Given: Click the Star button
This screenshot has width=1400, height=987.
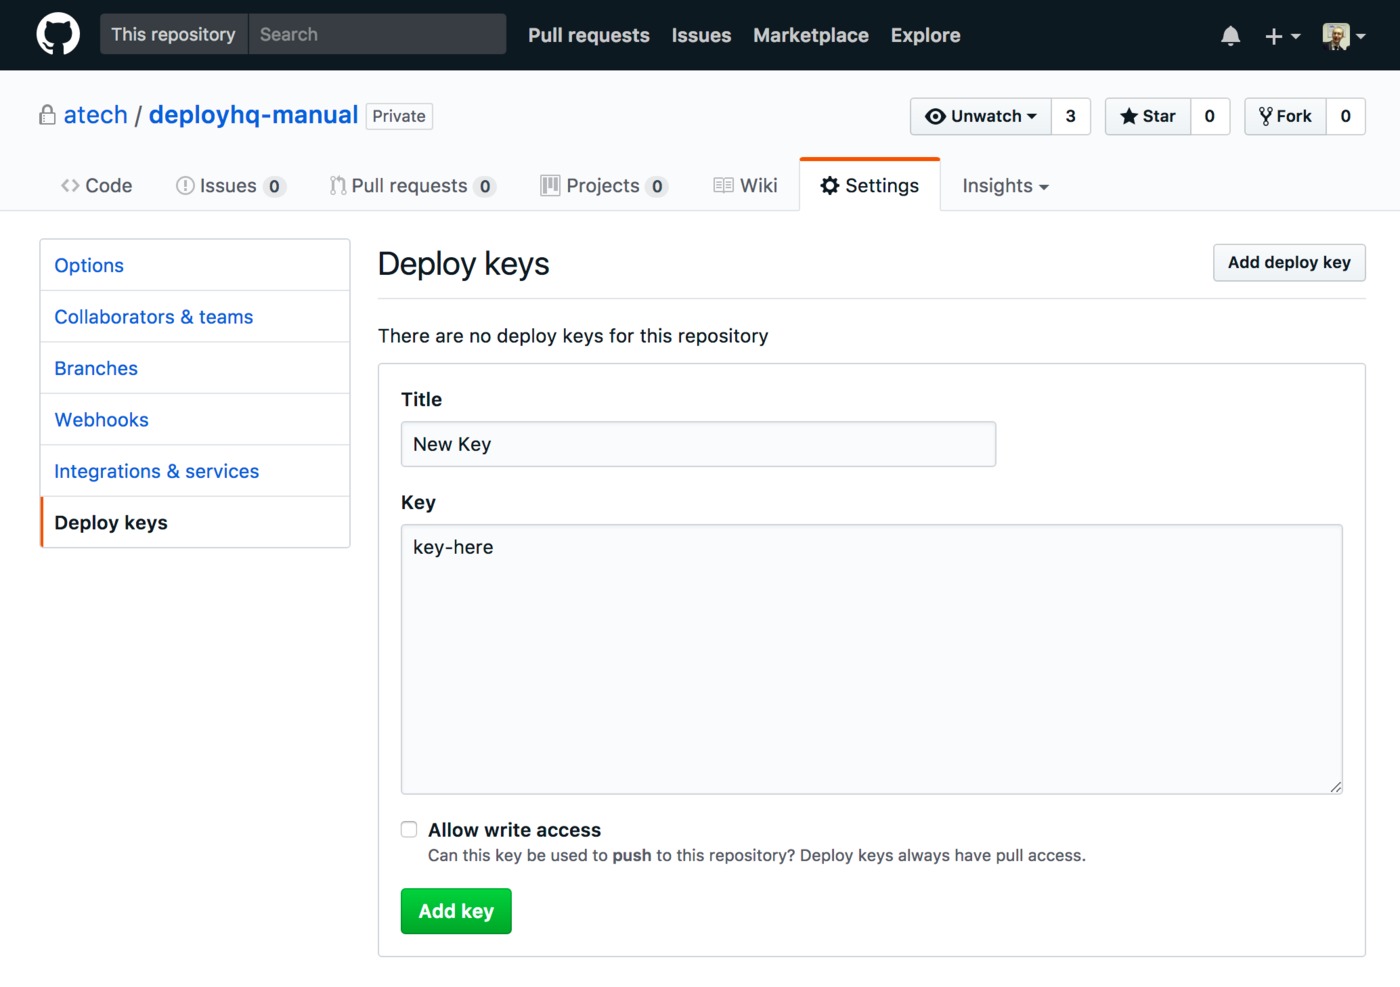Looking at the screenshot, I should pyautogui.click(x=1147, y=116).
